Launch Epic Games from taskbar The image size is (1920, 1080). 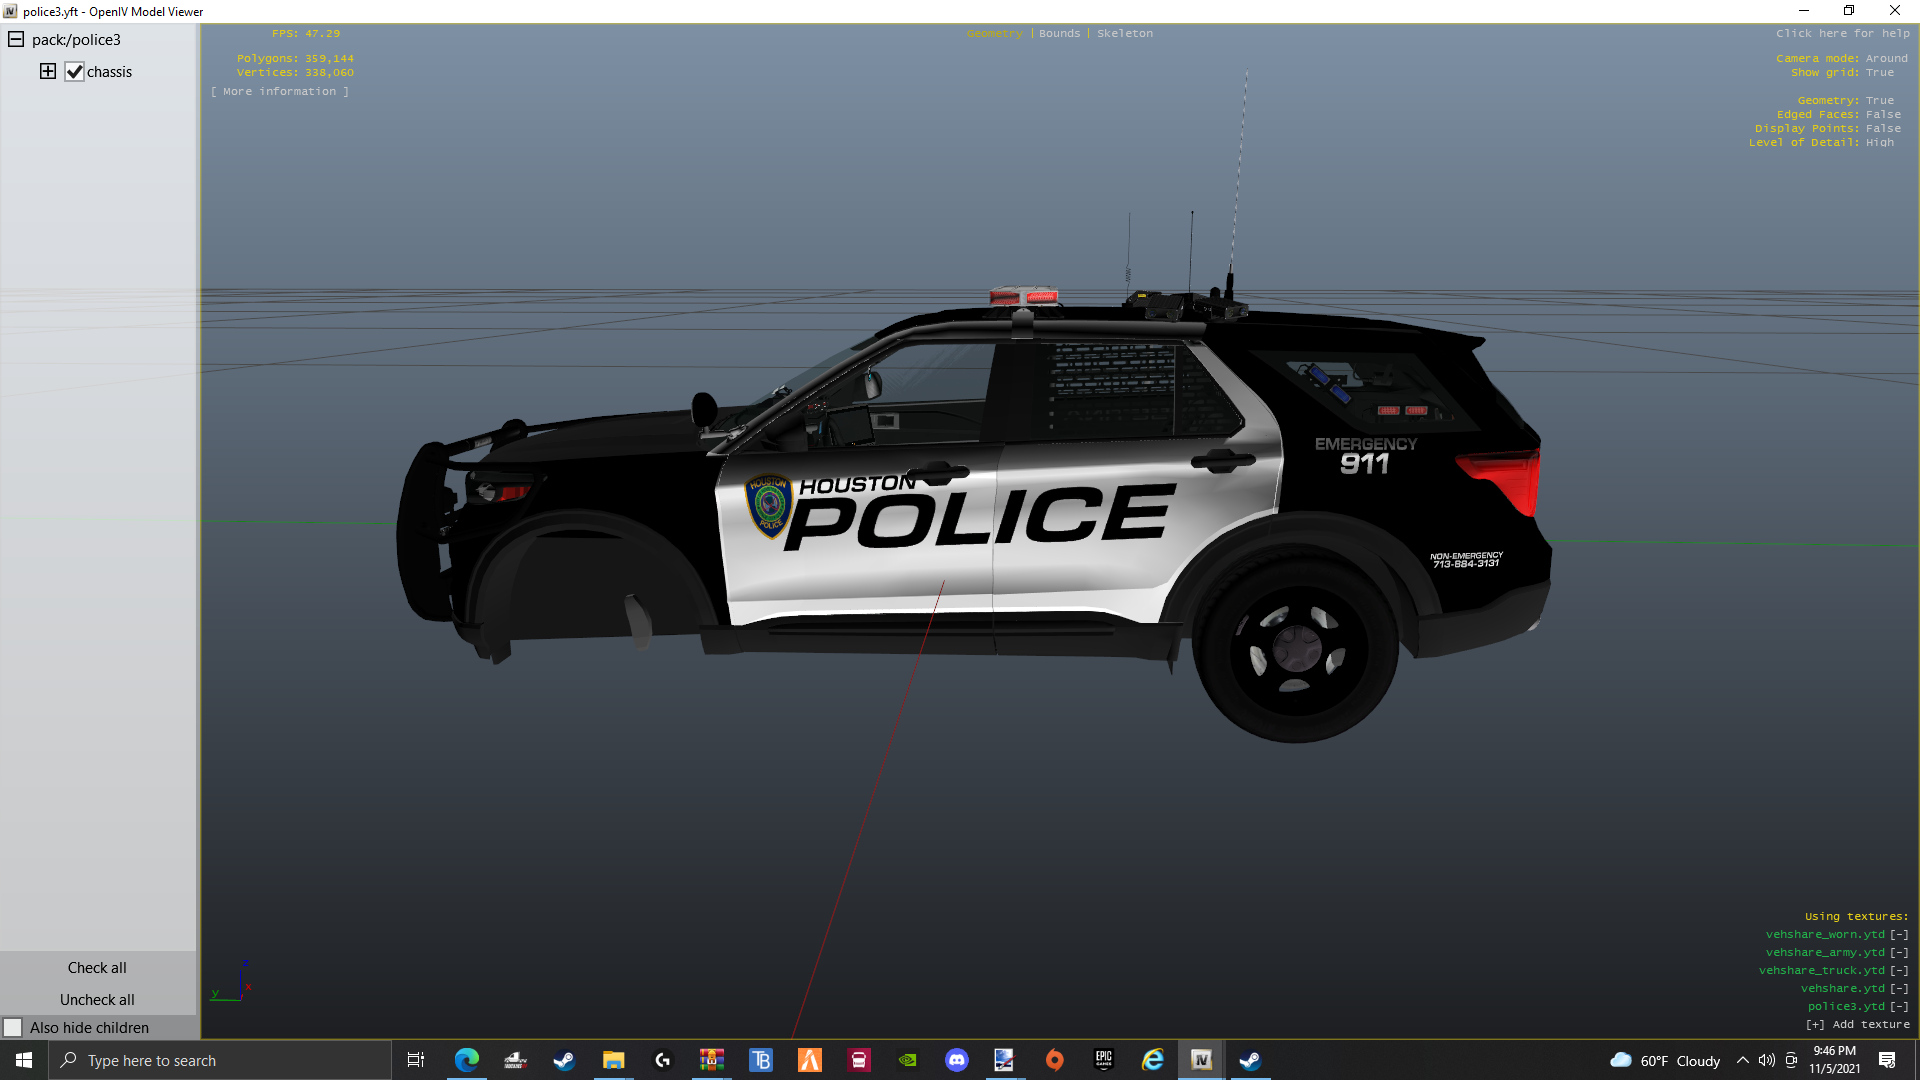(1103, 1060)
